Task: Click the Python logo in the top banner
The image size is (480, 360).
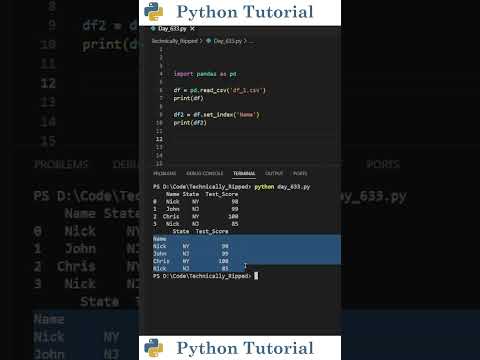Action: tap(154, 12)
